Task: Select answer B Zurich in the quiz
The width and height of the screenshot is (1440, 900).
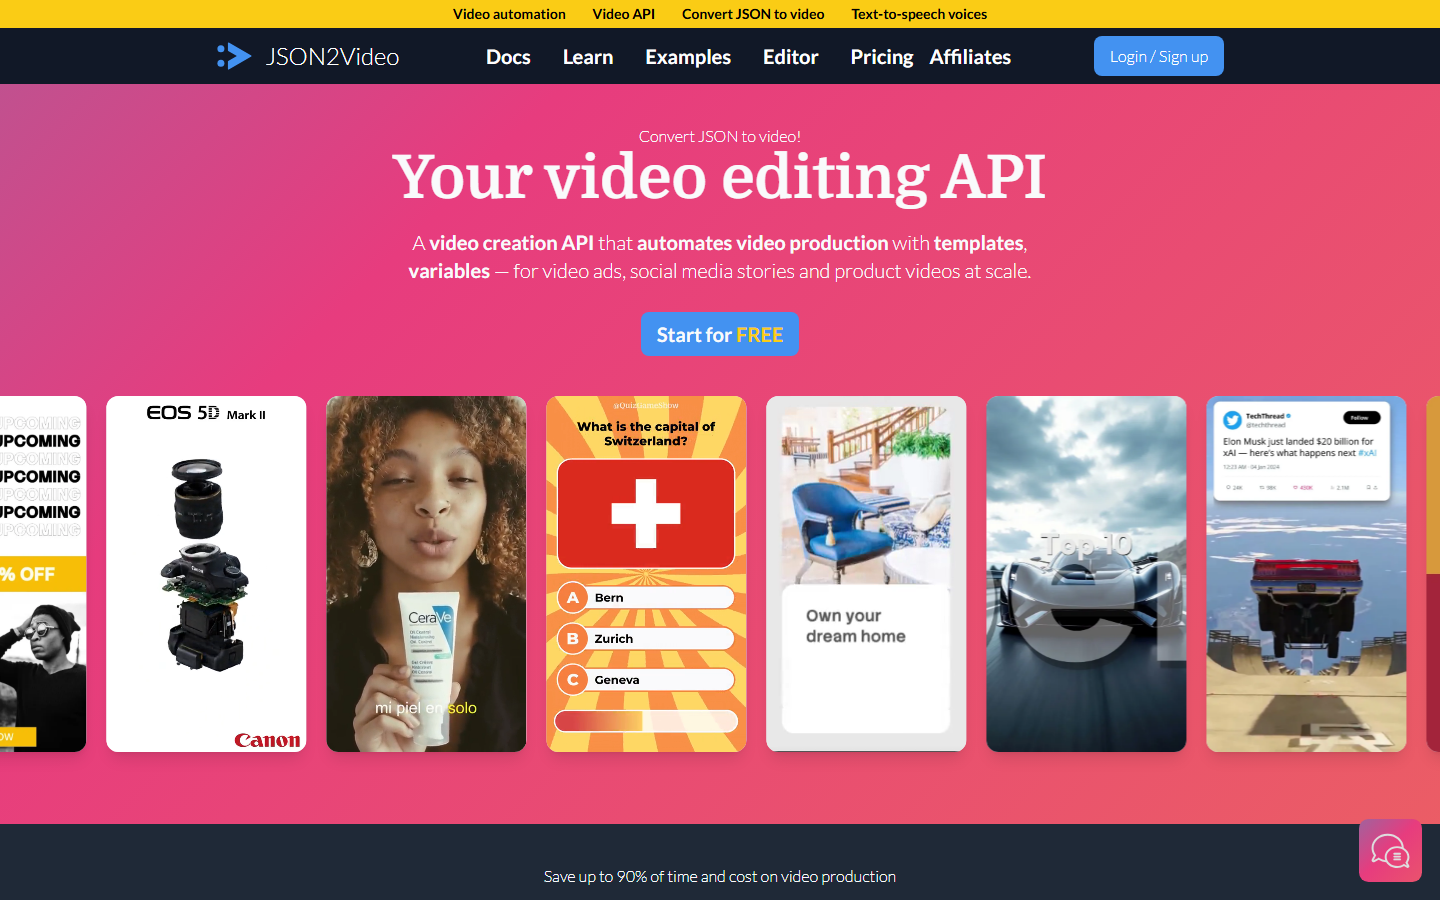Action: [x=646, y=639]
